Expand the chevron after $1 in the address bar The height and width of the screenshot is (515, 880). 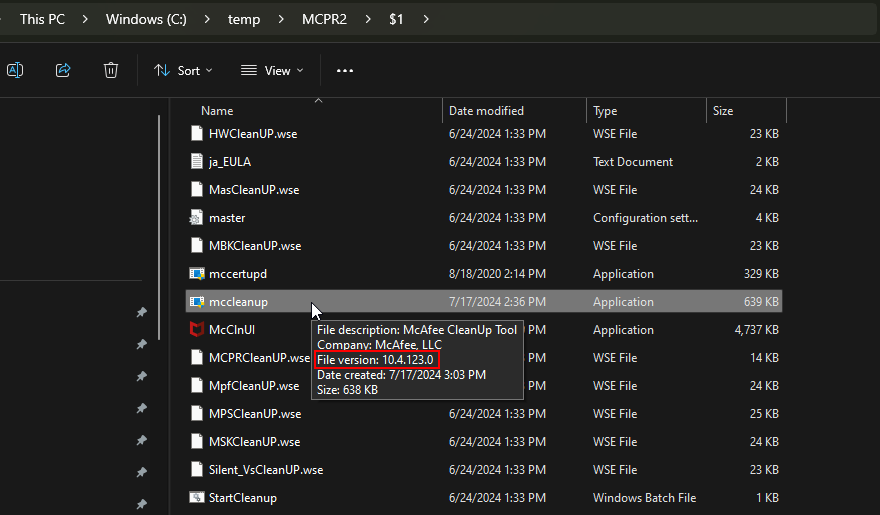coord(427,19)
